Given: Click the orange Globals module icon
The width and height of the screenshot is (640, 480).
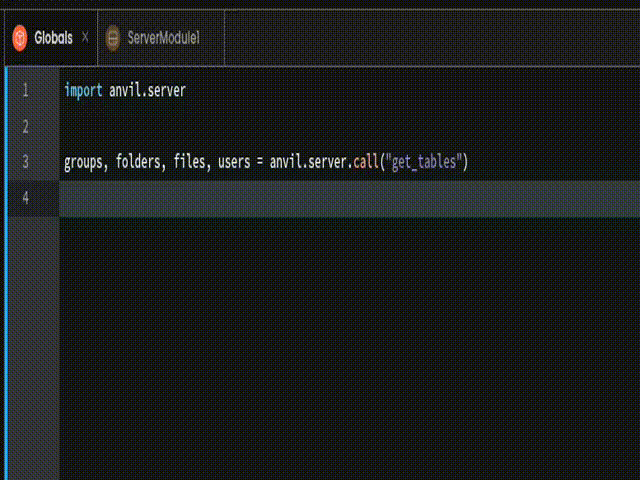Looking at the screenshot, I should (x=20, y=38).
